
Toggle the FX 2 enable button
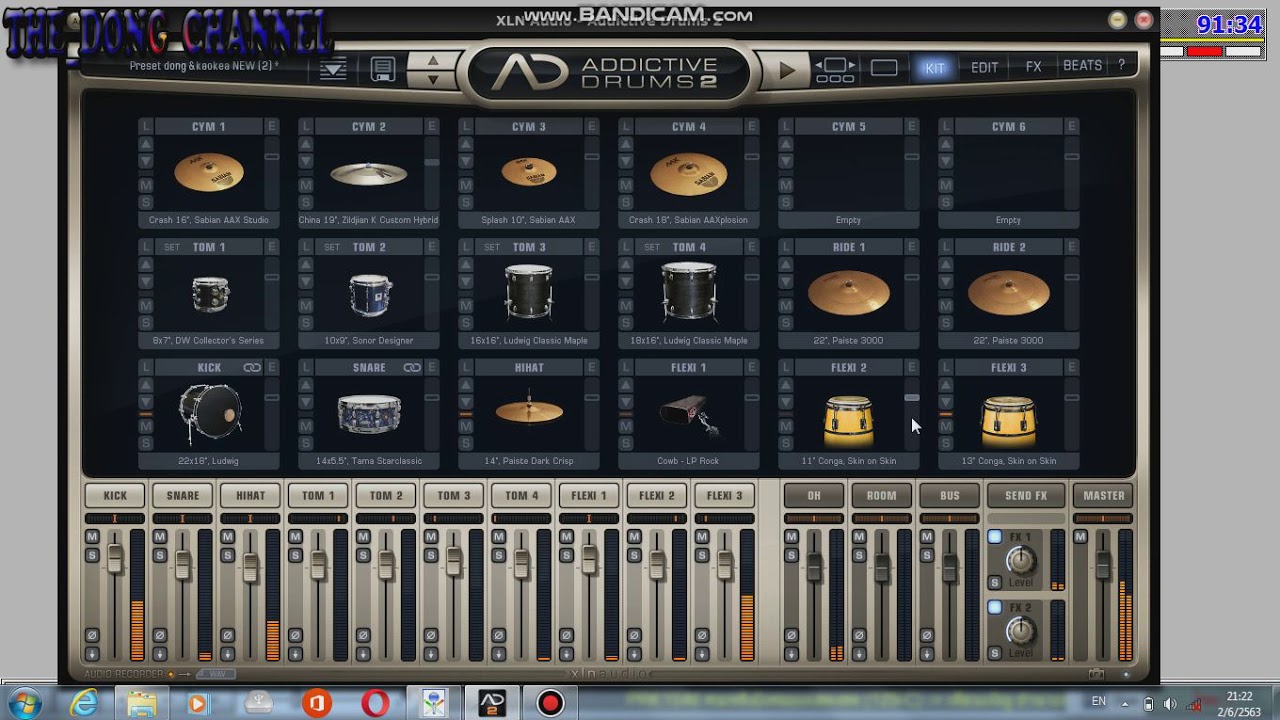pyautogui.click(x=994, y=607)
